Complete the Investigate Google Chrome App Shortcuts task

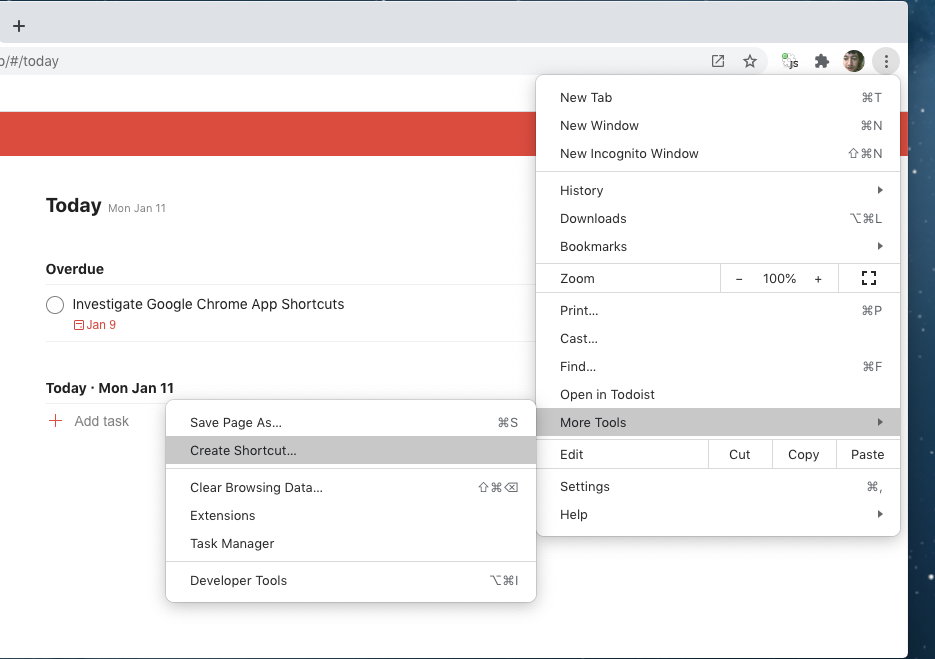pyautogui.click(x=55, y=305)
